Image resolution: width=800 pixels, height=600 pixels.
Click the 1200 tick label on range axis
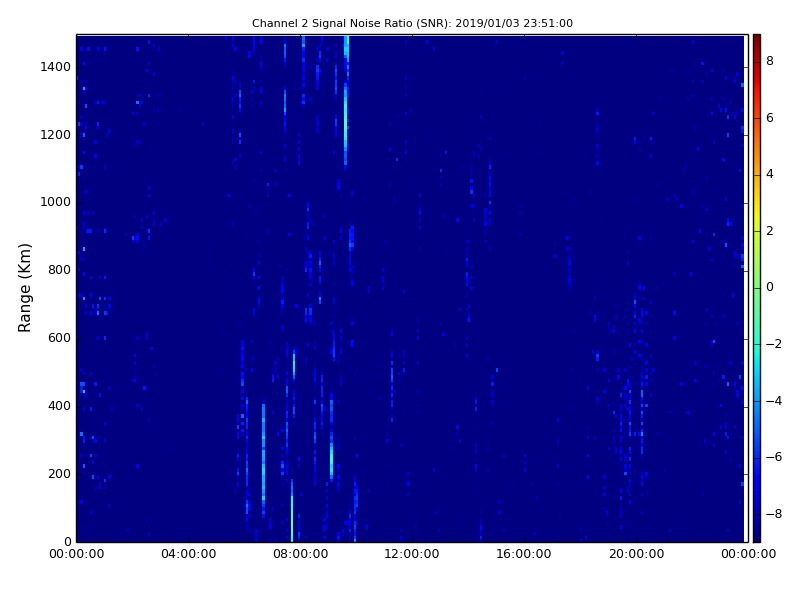click(55, 135)
